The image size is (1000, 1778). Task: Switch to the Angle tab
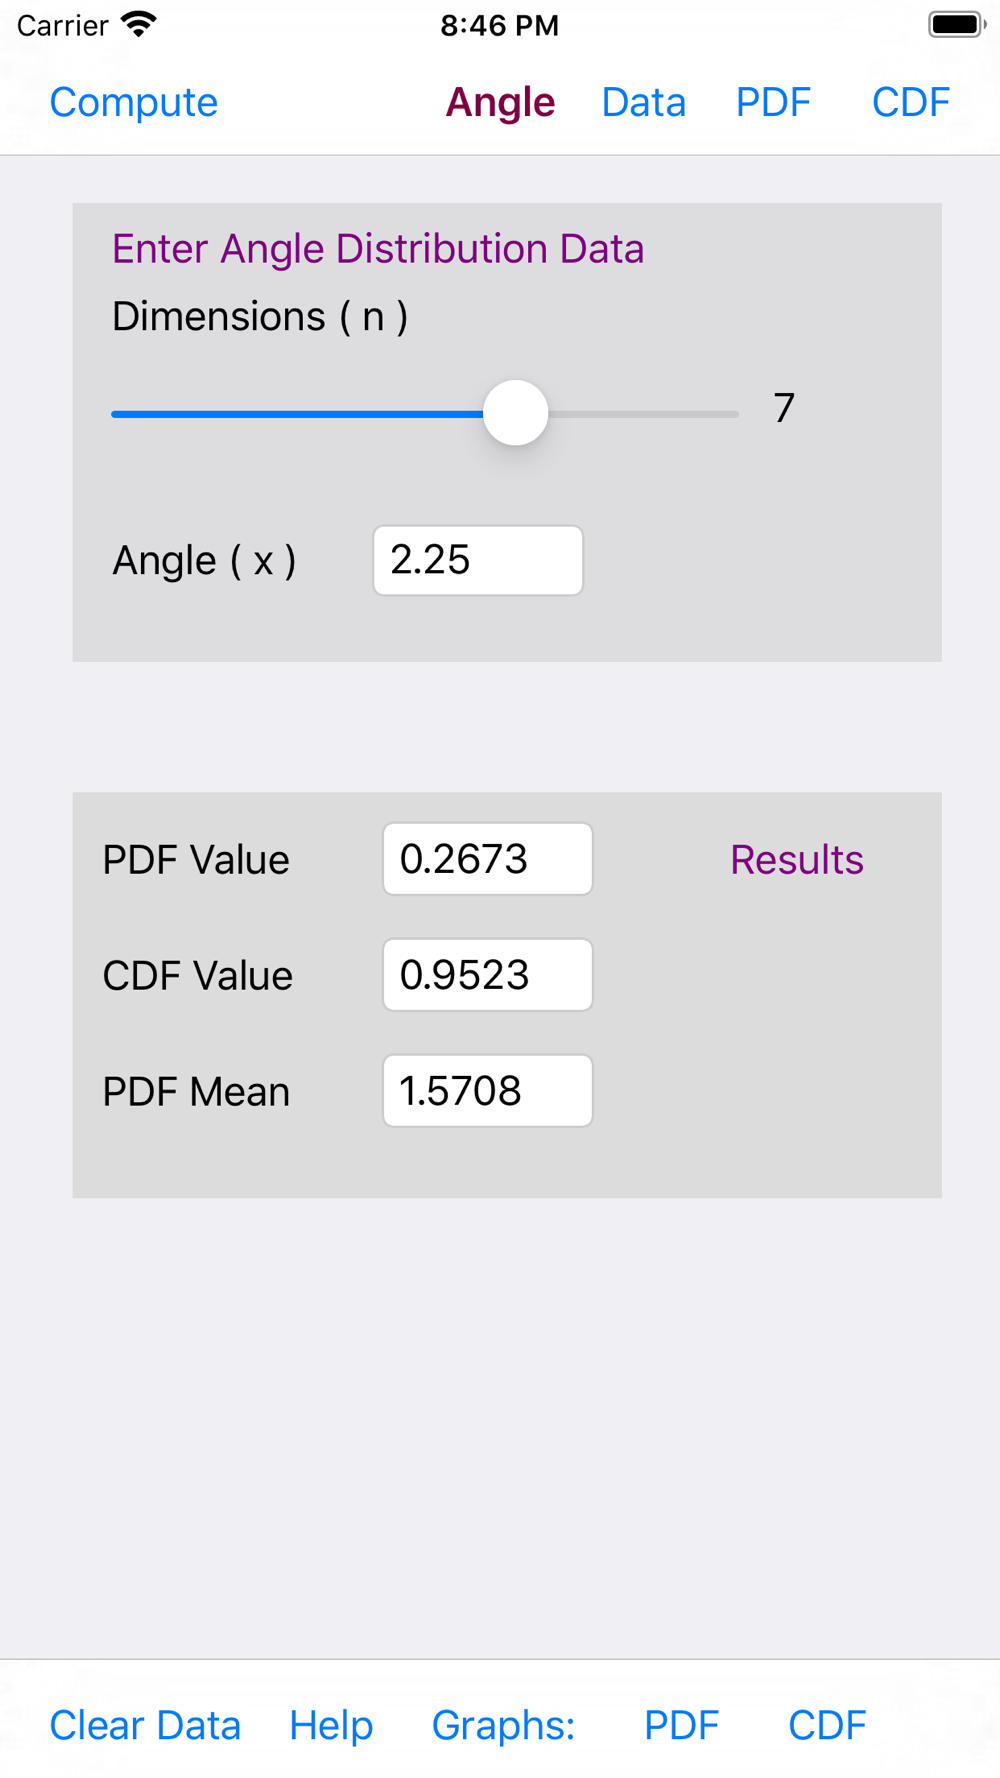click(x=500, y=102)
